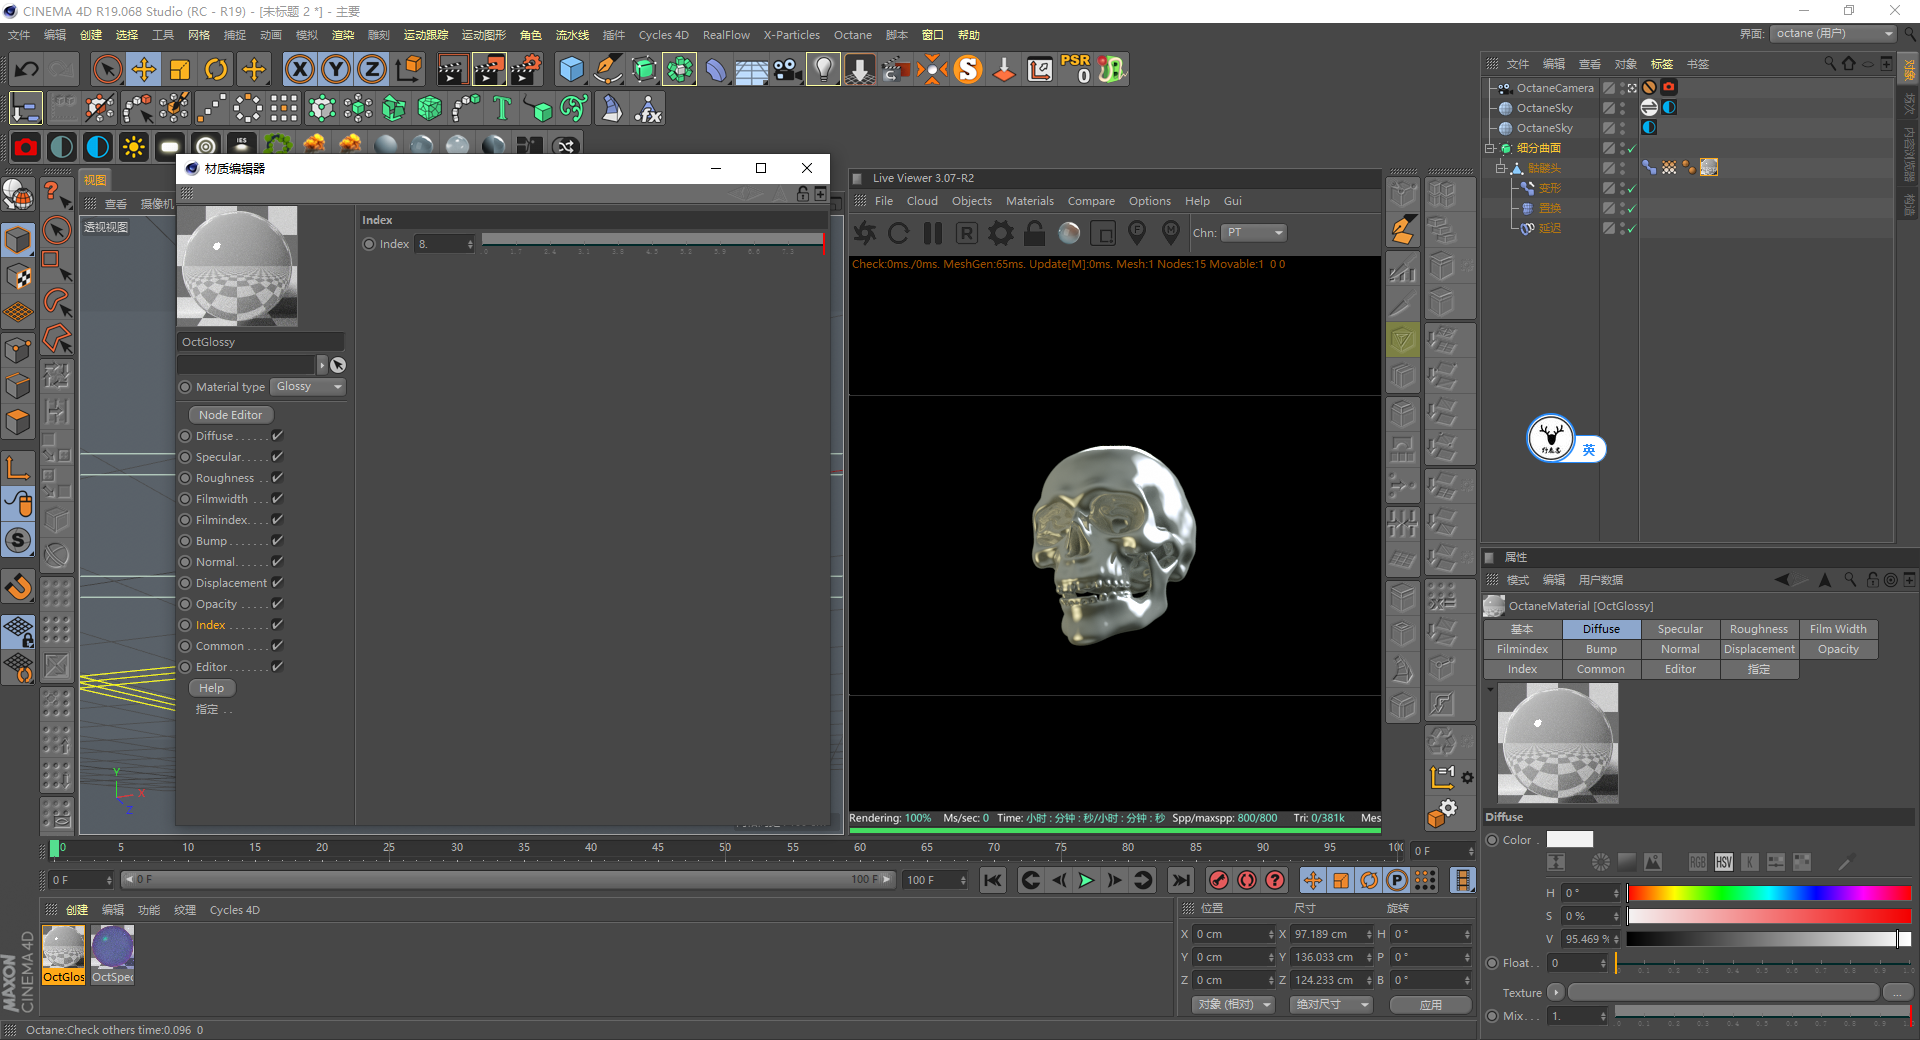Toggle the Filmwidth channel checkbox
Image resolution: width=1920 pixels, height=1040 pixels.
(277, 499)
